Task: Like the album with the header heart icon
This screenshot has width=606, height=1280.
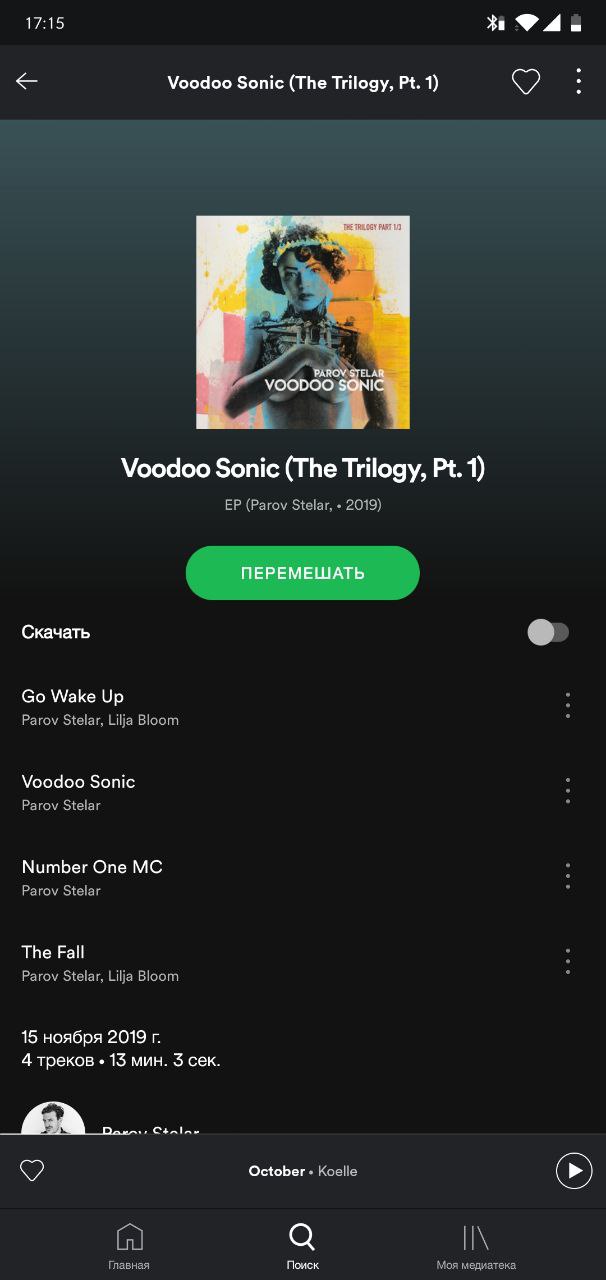Action: pos(526,82)
